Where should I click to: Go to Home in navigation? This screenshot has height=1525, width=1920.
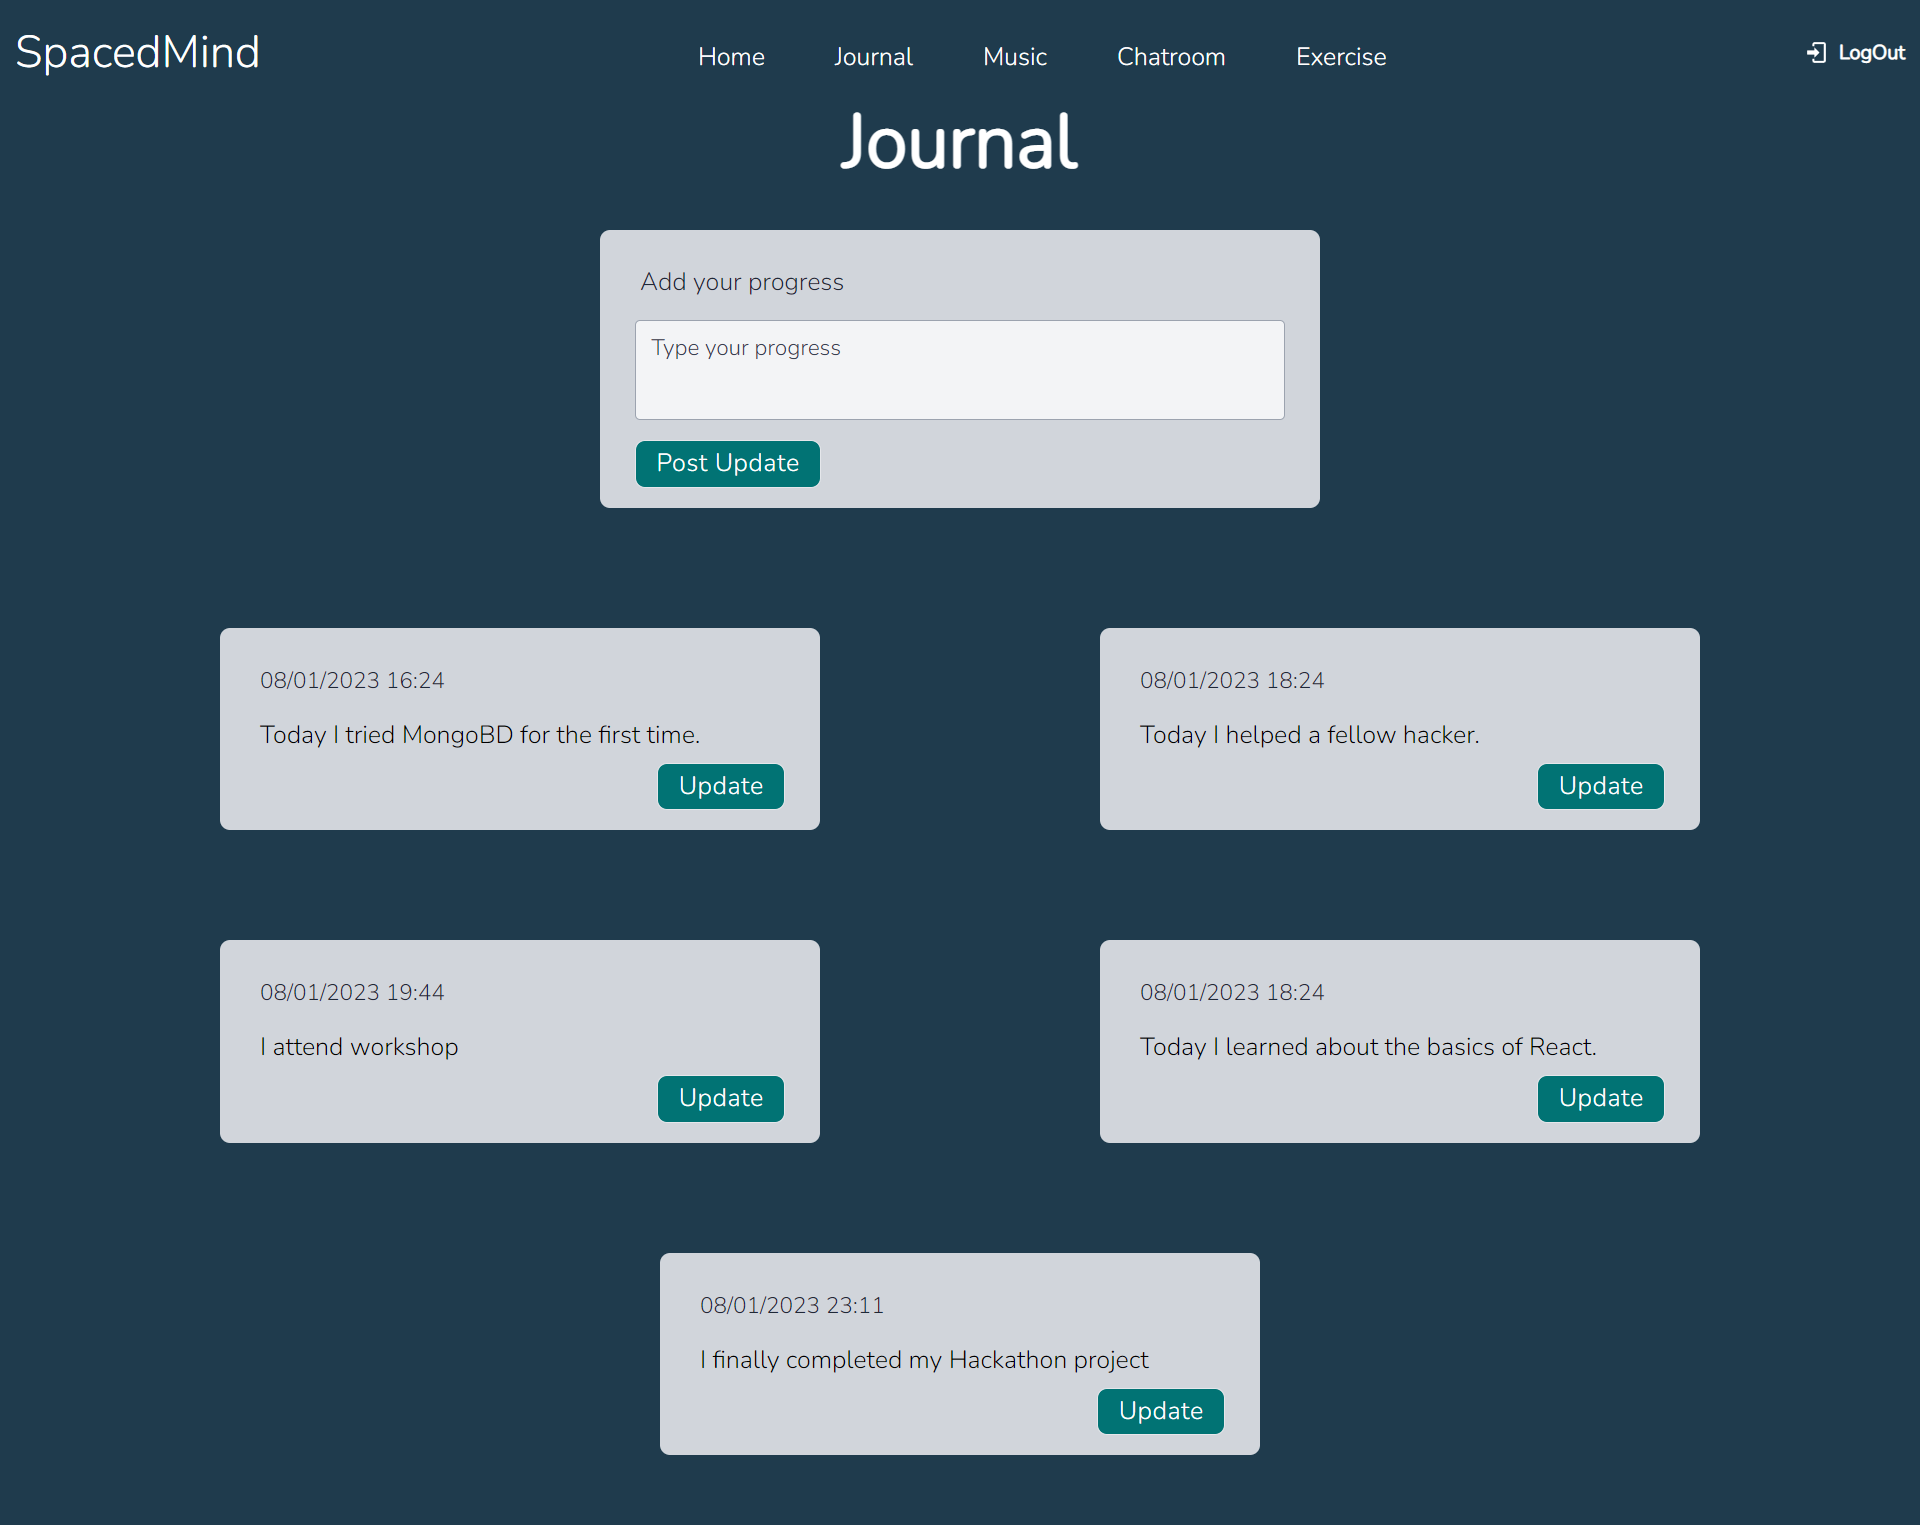click(x=731, y=57)
